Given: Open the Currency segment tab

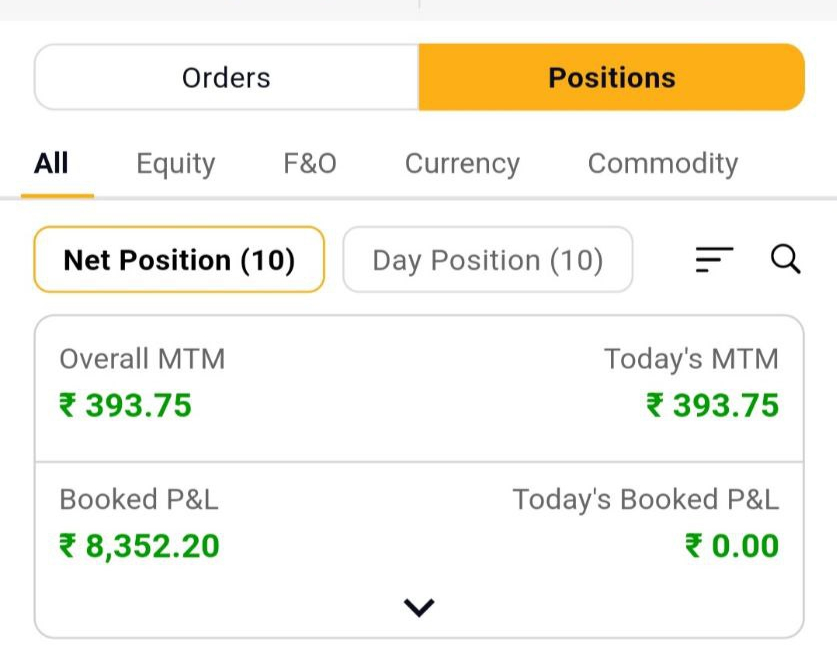Looking at the screenshot, I should point(462,164).
